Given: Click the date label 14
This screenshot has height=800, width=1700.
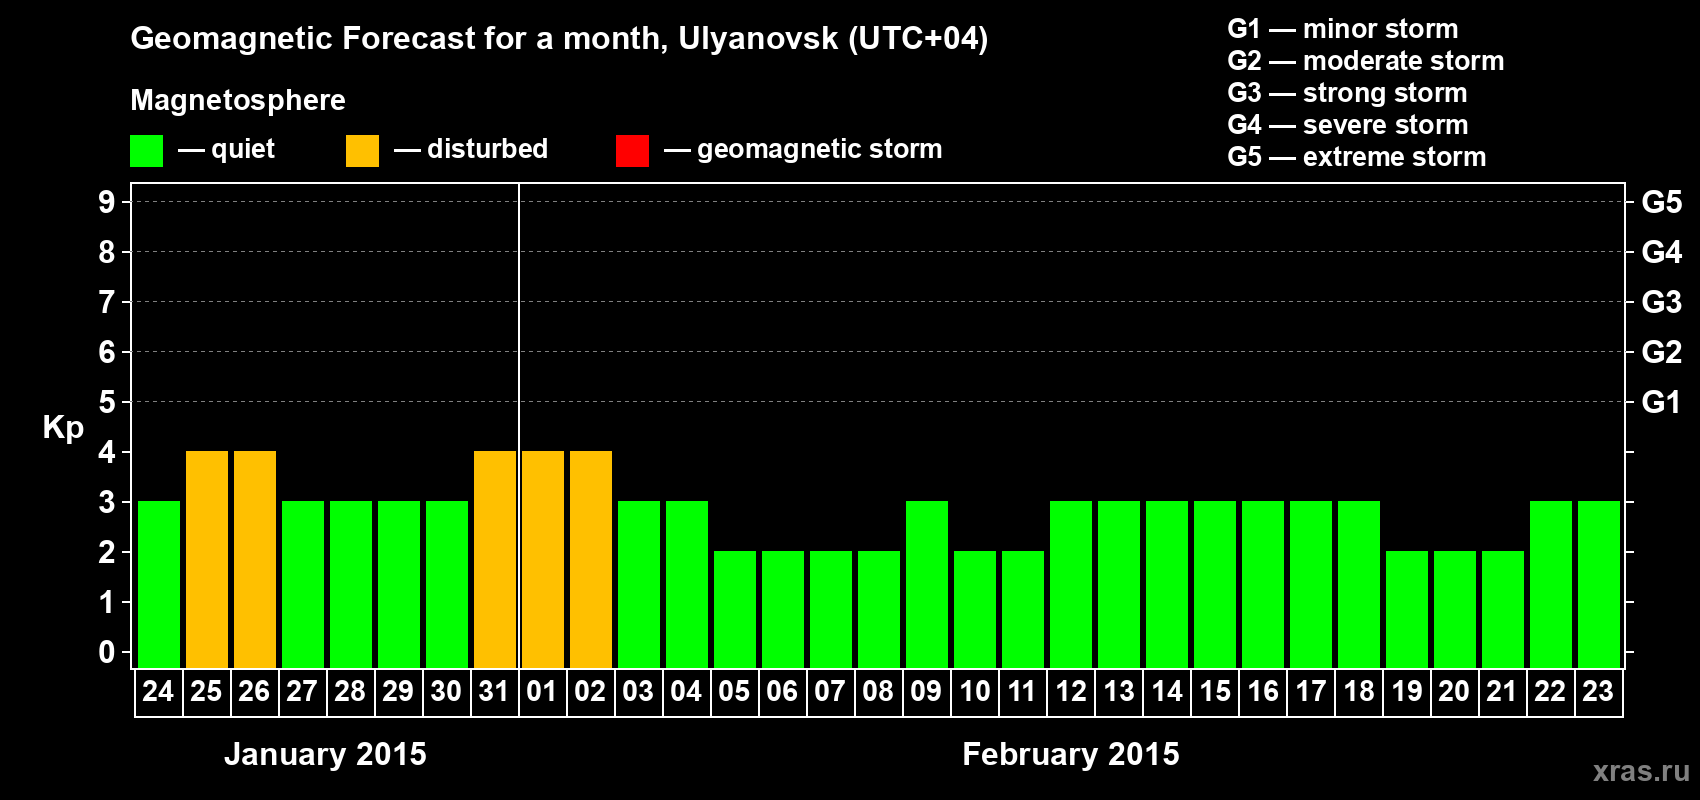Looking at the screenshot, I should 1166,691.
